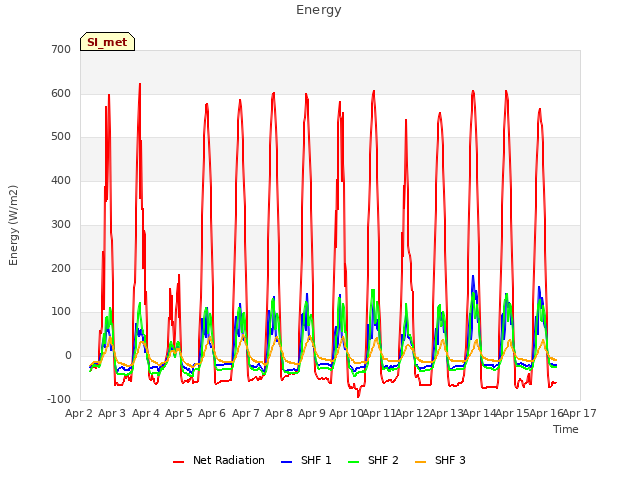
Task: Click the Apr 4 x-axis tick label
Action: click(146, 413)
